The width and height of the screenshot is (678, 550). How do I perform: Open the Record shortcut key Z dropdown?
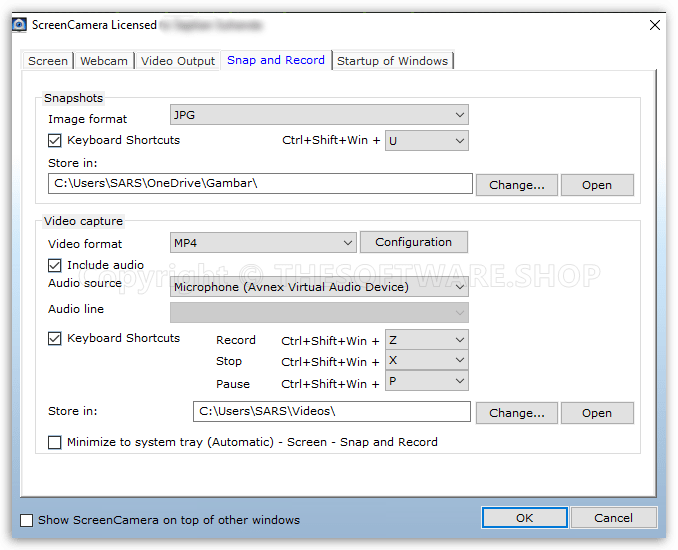426,340
